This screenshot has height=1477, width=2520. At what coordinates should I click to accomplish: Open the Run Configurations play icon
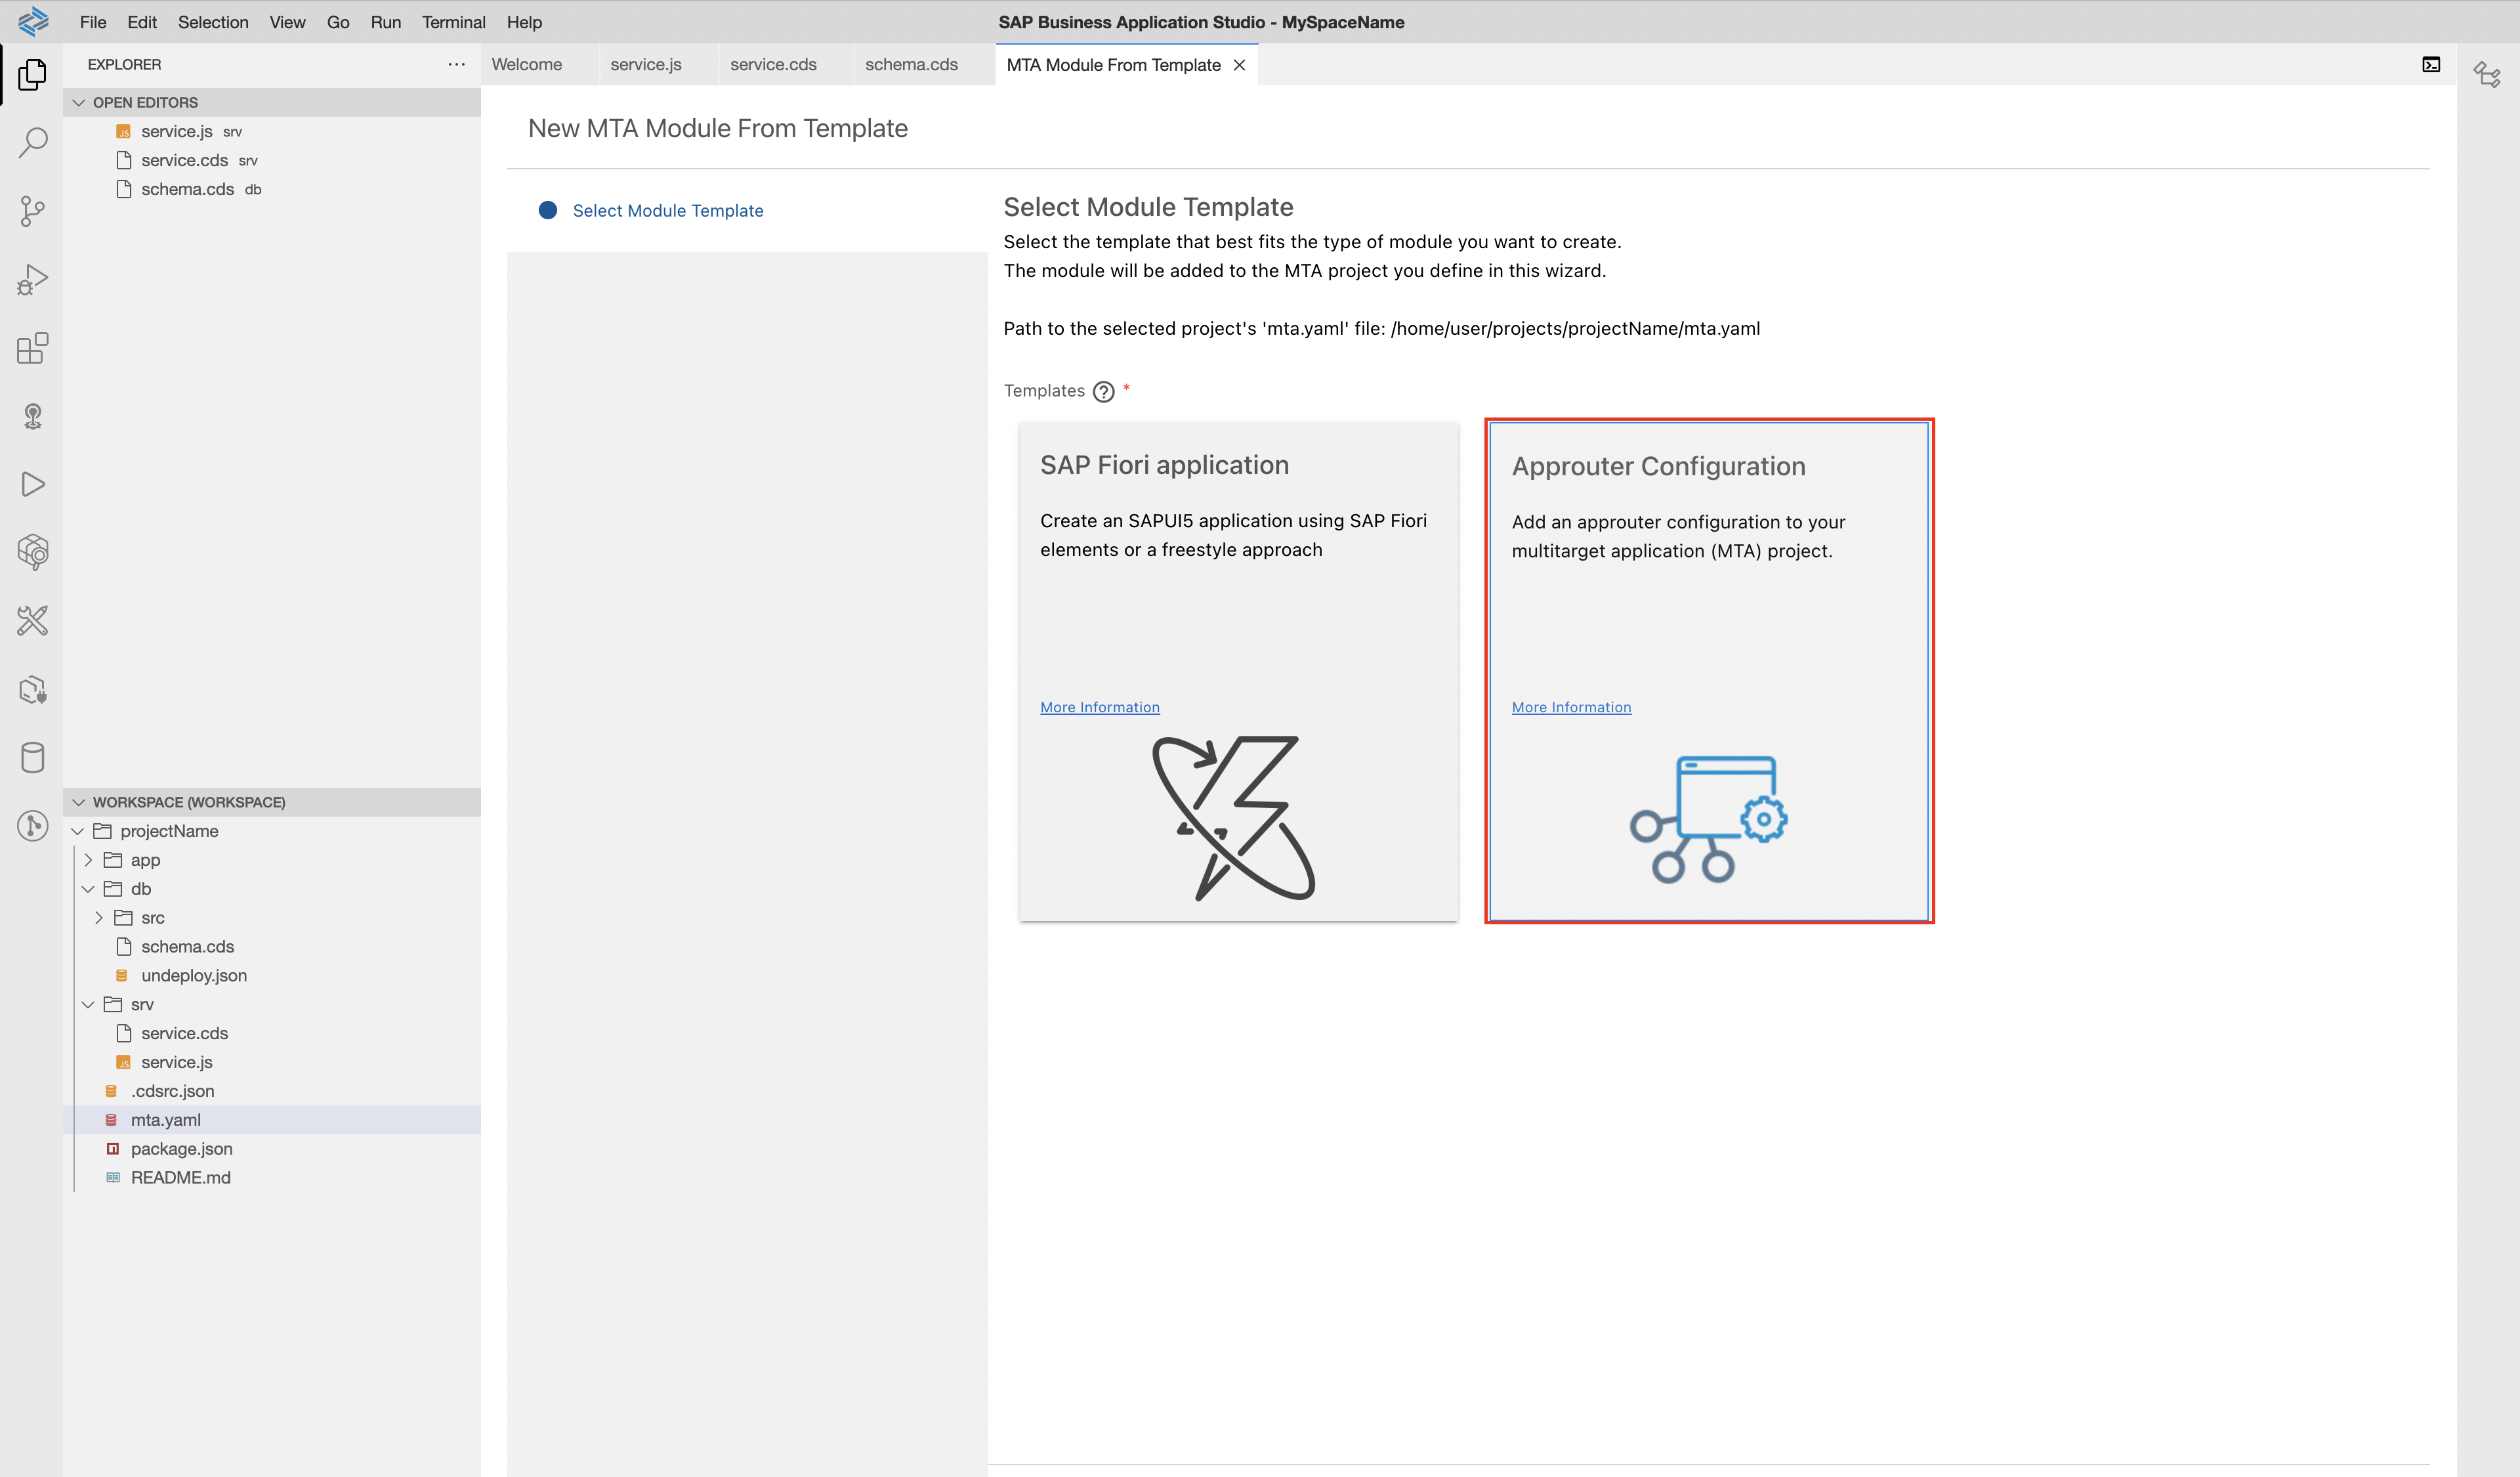[32, 484]
